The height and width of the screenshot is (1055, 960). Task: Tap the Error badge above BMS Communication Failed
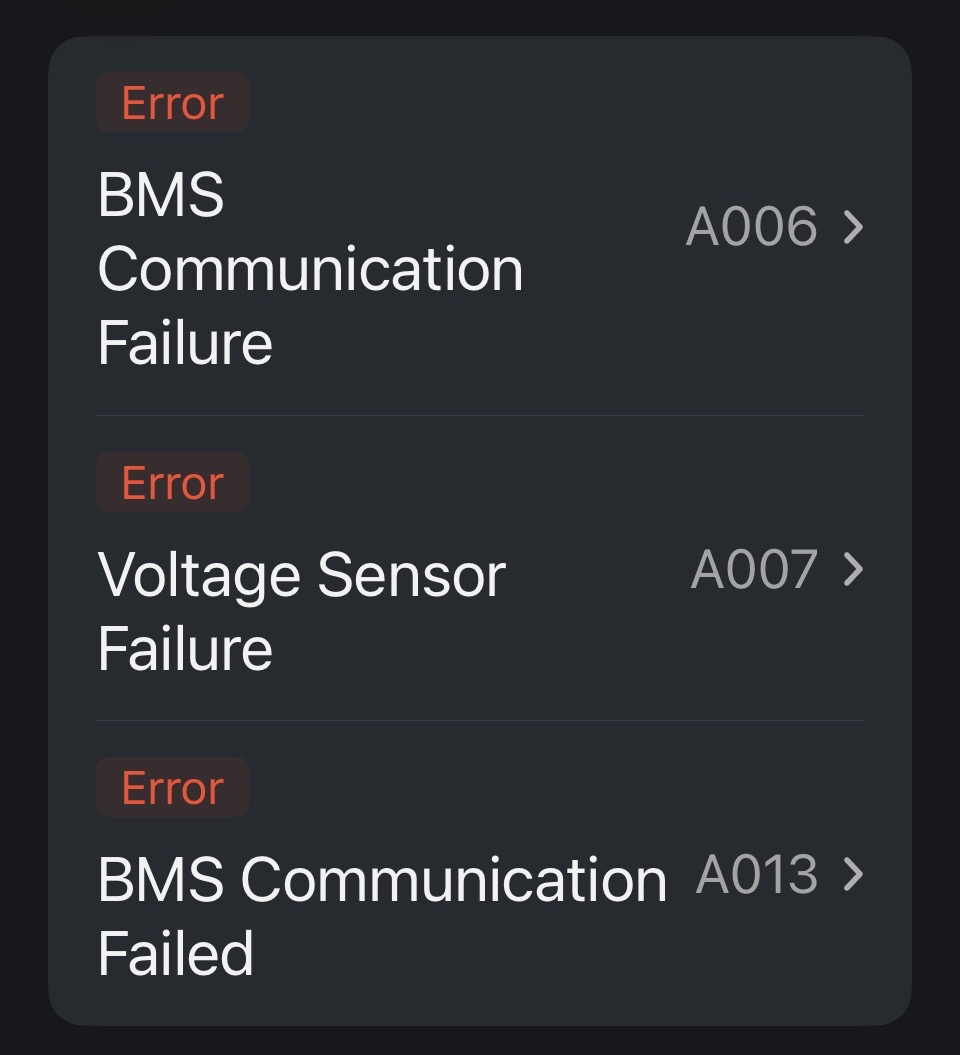click(x=172, y=788)
